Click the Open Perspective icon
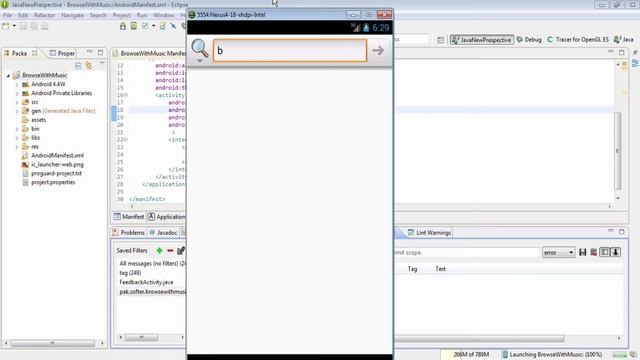 [x=440, y=40]
